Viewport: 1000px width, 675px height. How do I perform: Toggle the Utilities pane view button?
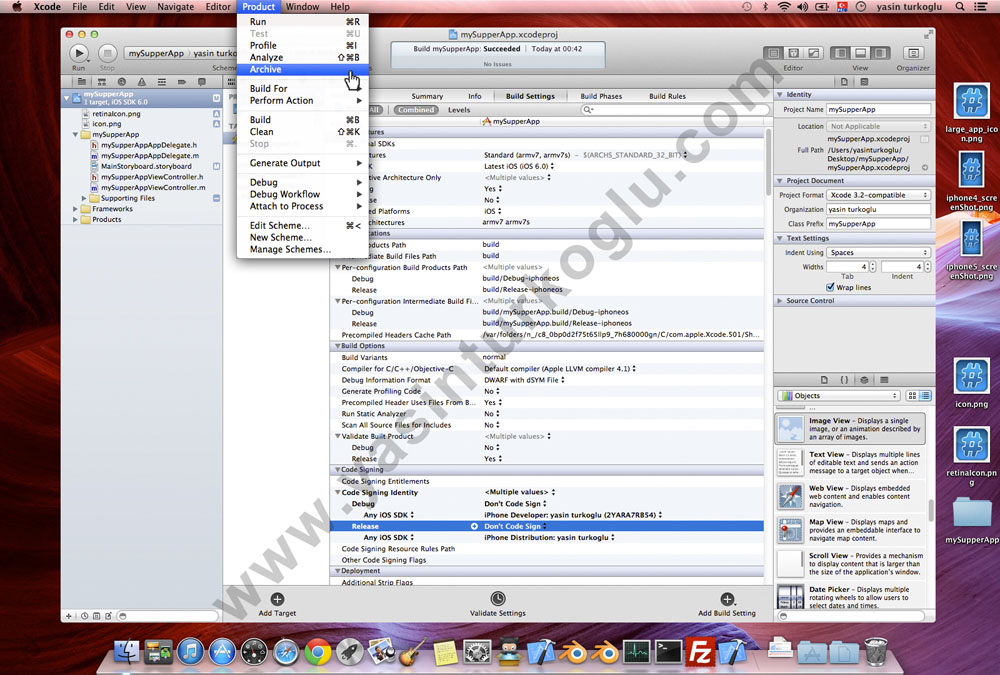[x=880, y=53]
